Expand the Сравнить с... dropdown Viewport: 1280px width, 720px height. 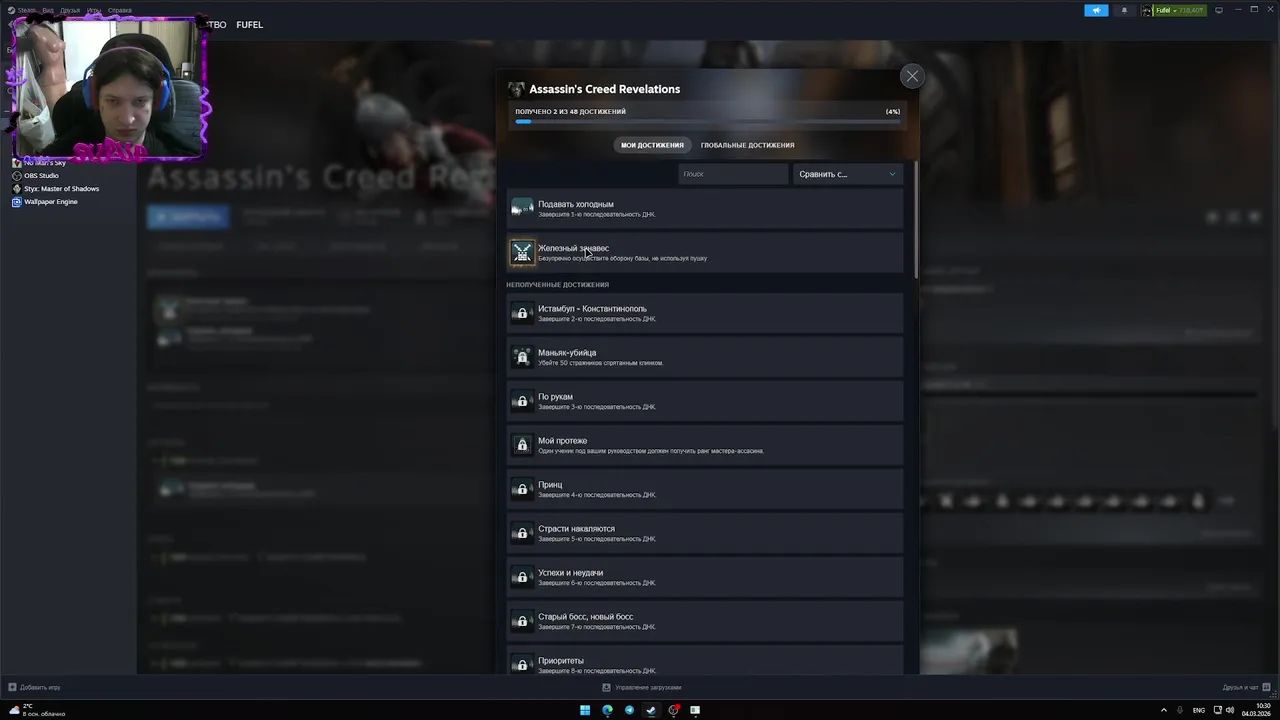pos(848,174)
